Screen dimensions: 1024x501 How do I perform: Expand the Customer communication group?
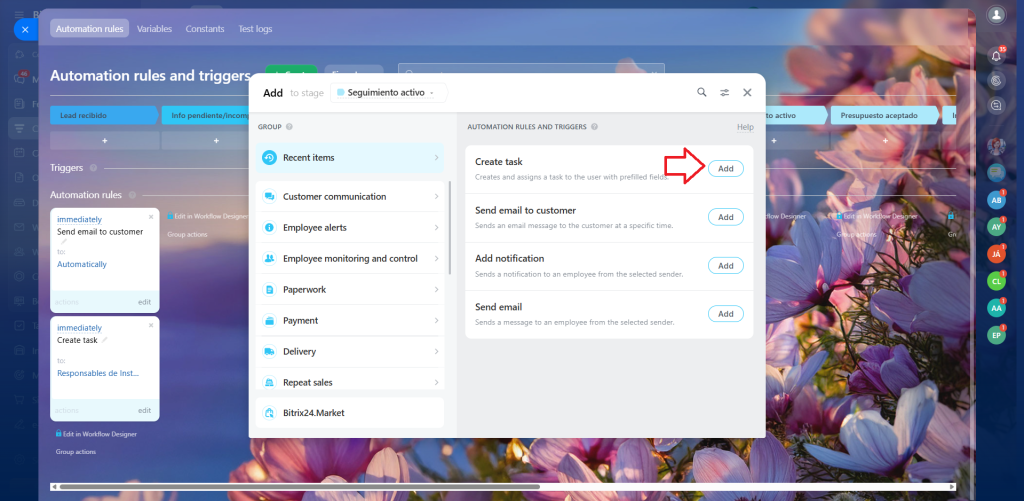[x=350, y=197]
